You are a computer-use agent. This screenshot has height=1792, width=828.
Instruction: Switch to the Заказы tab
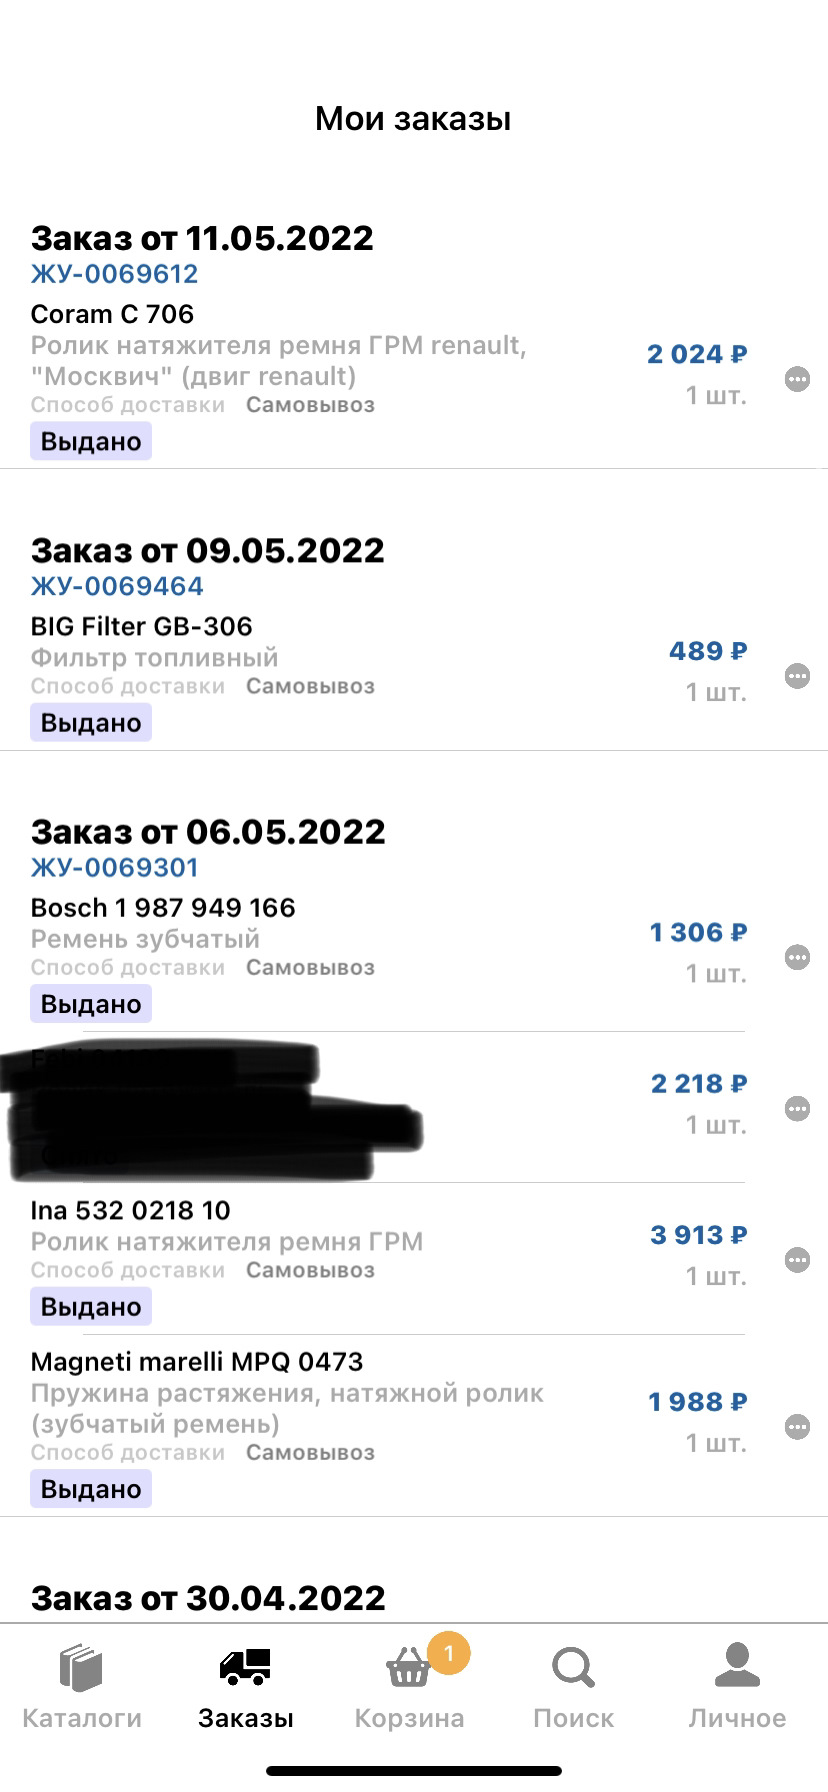pos(246,1688)
